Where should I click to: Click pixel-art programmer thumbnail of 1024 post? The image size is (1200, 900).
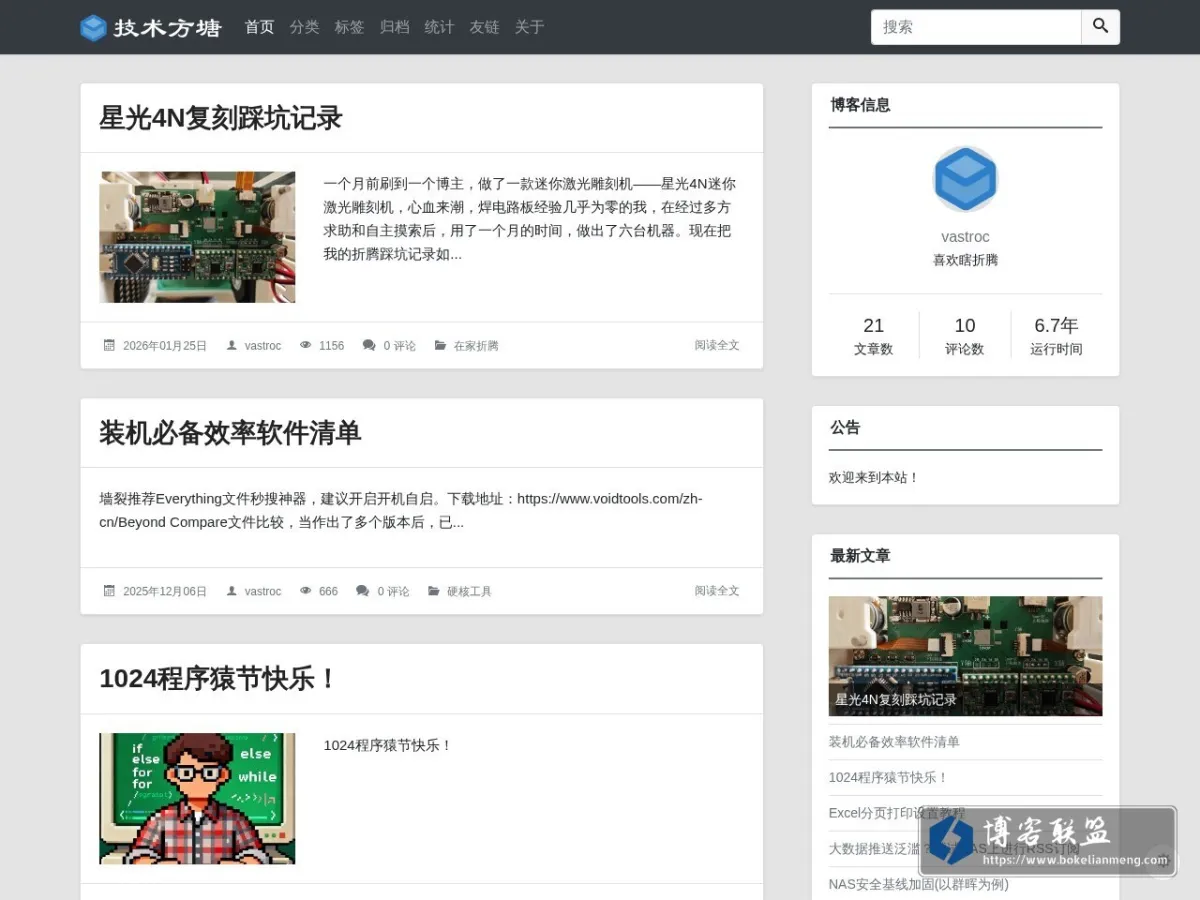click(197, 799)
